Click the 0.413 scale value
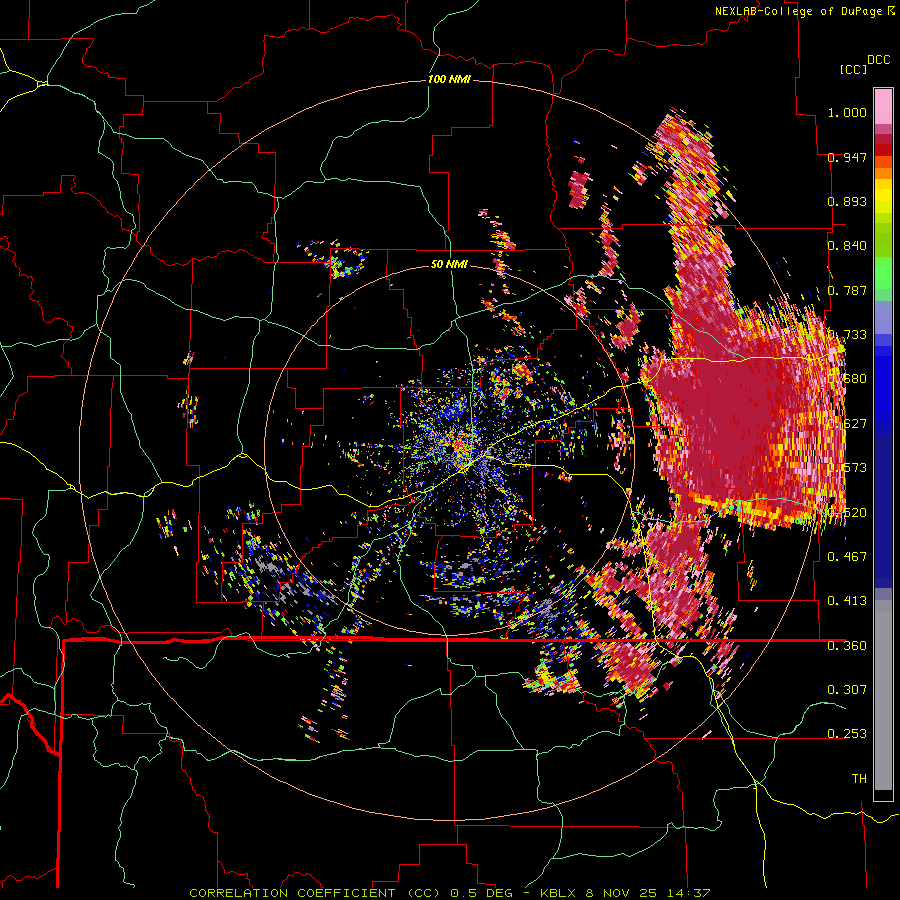 click(847, 600)
